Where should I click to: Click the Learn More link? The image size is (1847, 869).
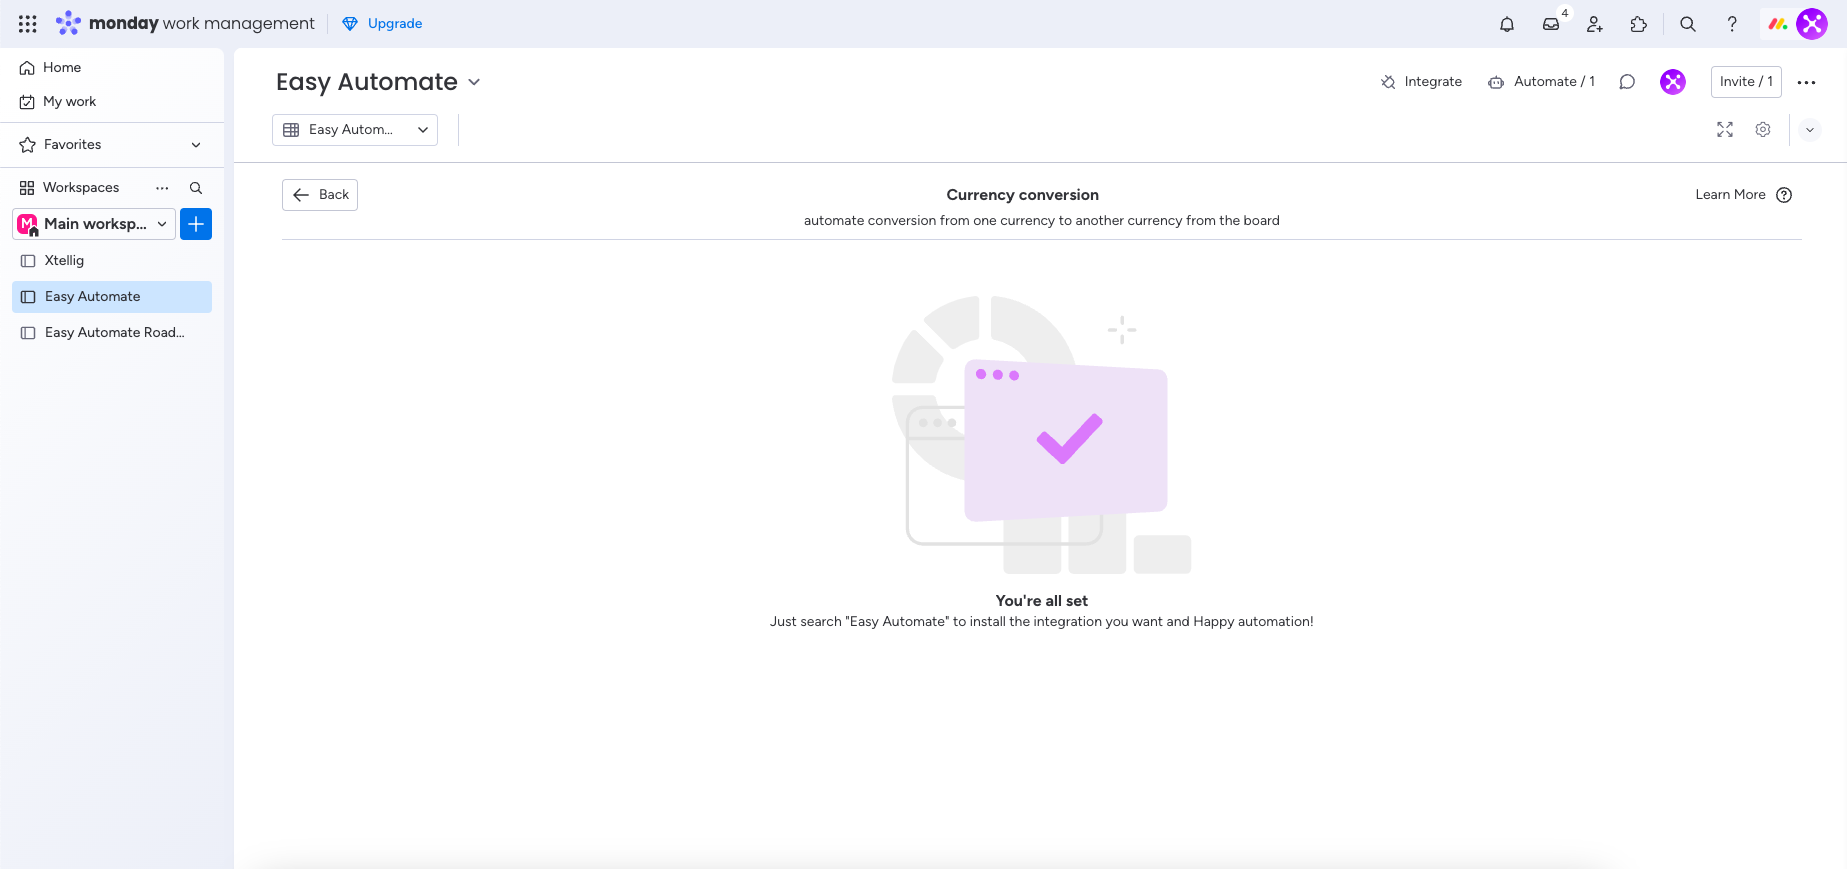(1730, 195)
